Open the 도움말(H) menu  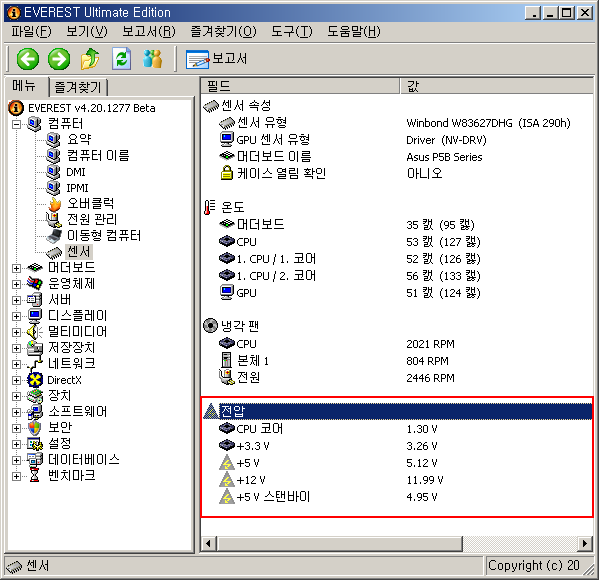tap(354, 32)
